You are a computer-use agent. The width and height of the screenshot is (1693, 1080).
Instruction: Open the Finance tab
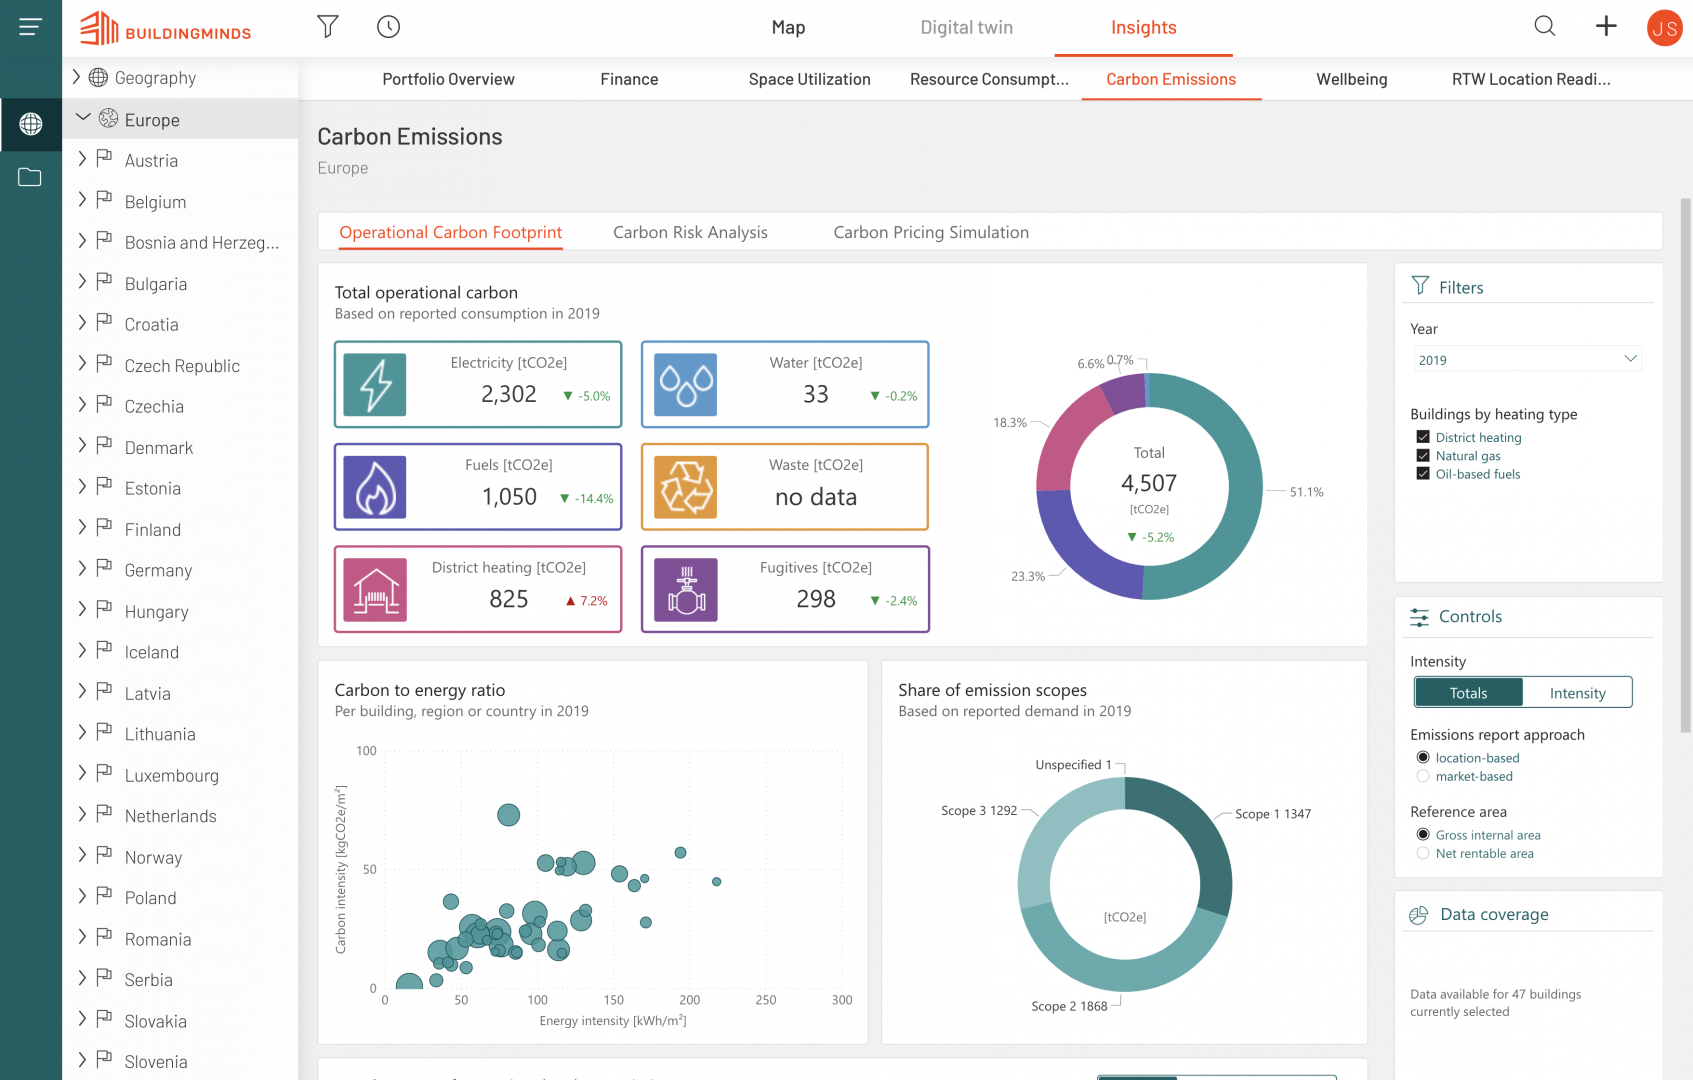coord(629,79)
